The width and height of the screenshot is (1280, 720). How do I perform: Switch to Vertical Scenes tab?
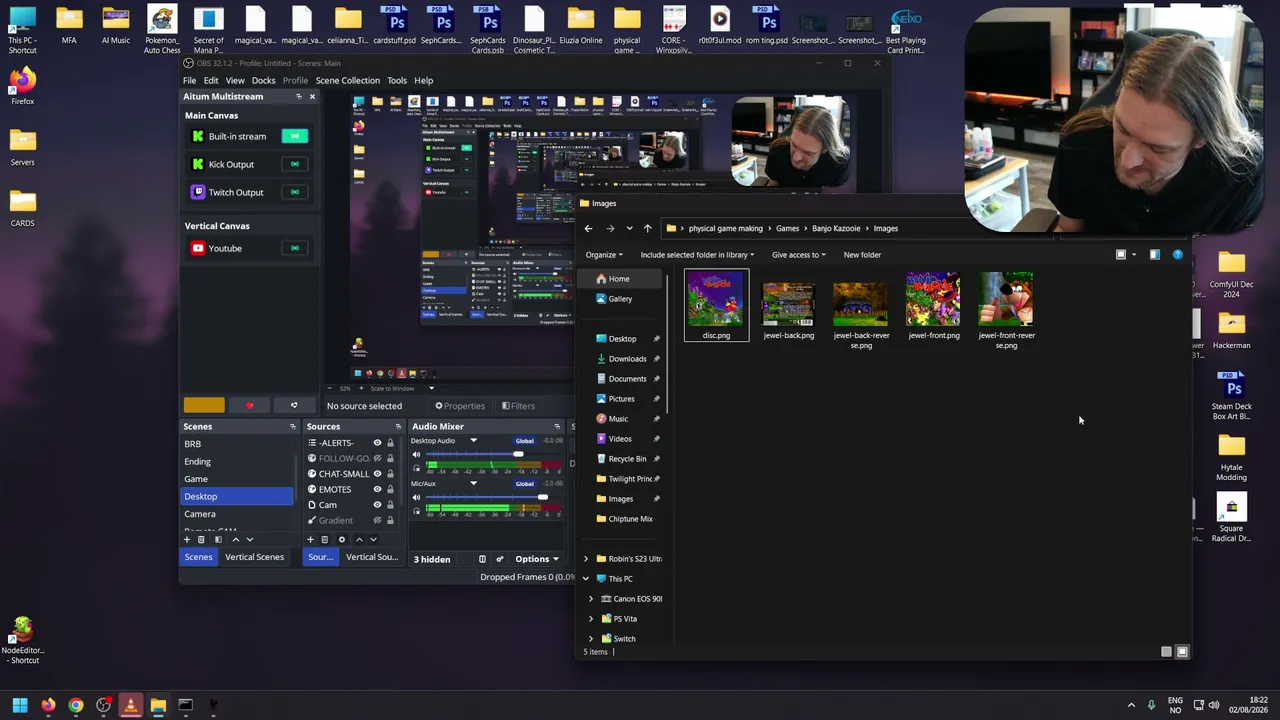click(254, 557)
